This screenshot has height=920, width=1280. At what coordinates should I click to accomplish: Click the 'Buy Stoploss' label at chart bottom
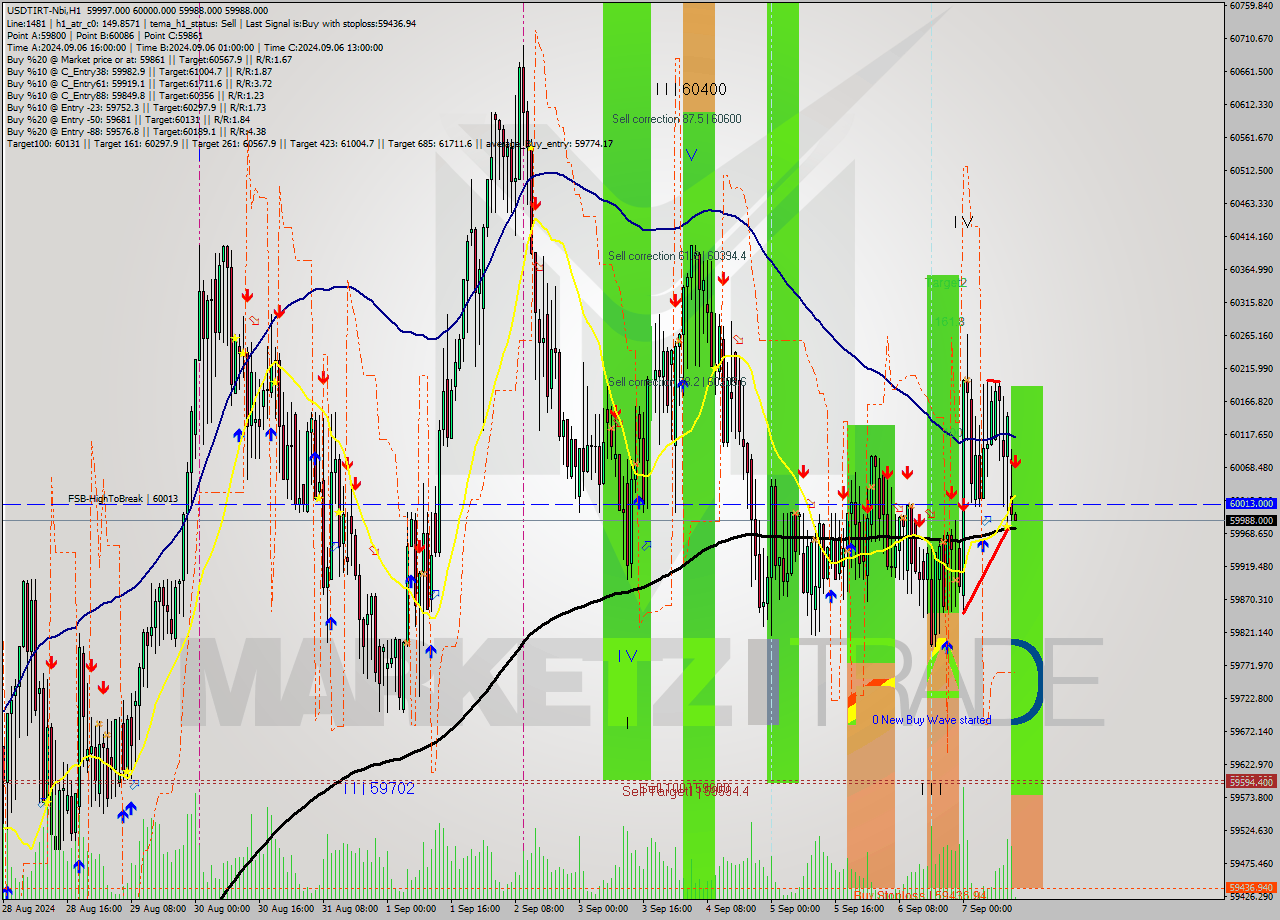click(x=920, y=894)
